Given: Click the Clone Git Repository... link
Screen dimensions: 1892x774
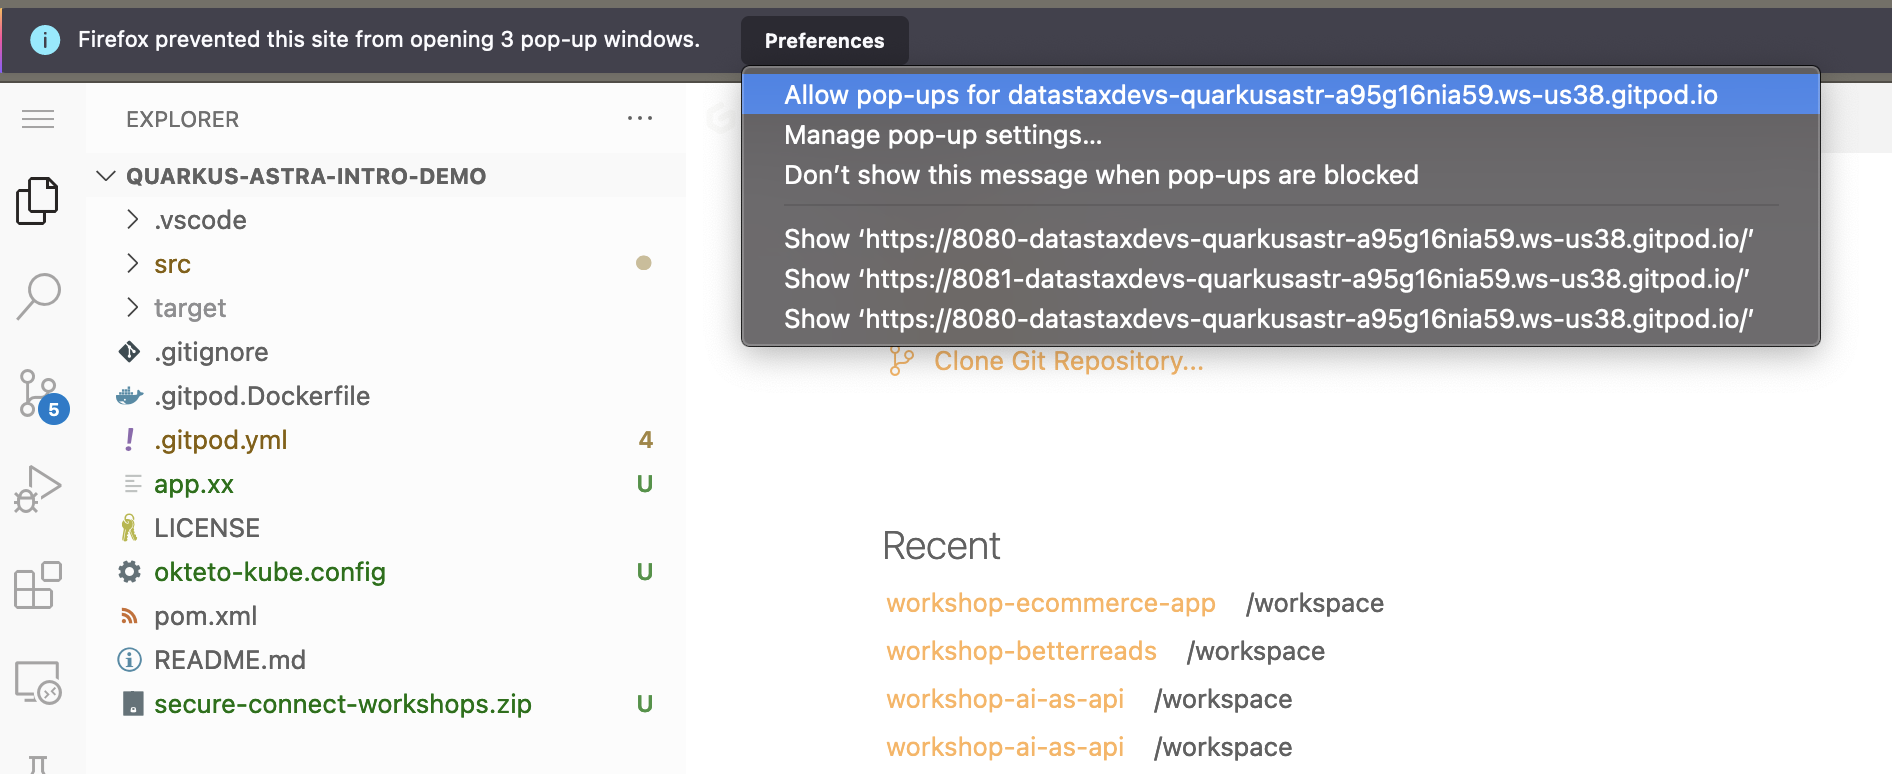Looking at the screenshot, I should 1068,361.
